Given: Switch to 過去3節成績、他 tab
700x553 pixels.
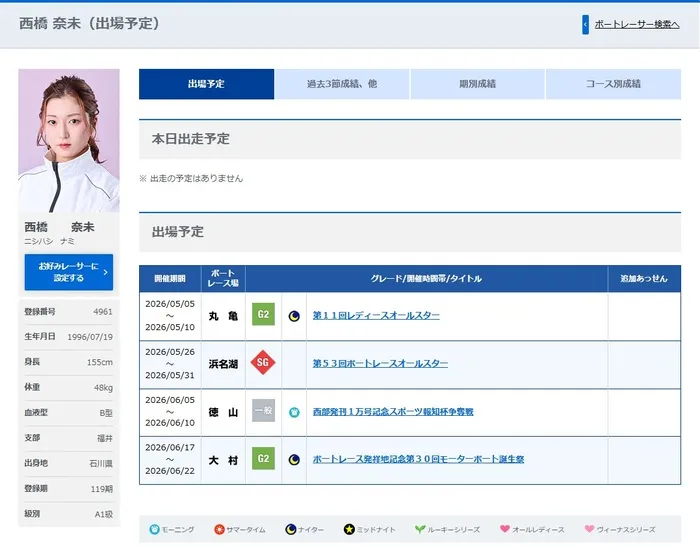Looking at the screenshot, I should tap(342, 84).
